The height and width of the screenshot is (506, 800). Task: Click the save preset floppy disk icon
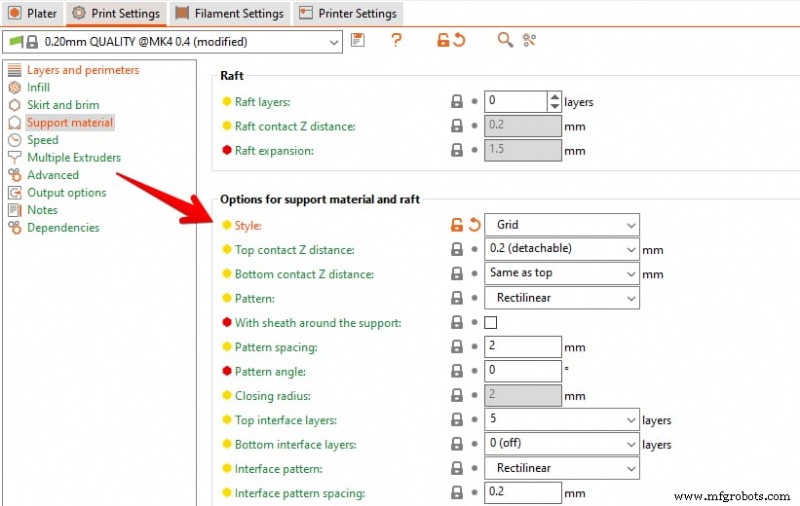tap(358, 40)
